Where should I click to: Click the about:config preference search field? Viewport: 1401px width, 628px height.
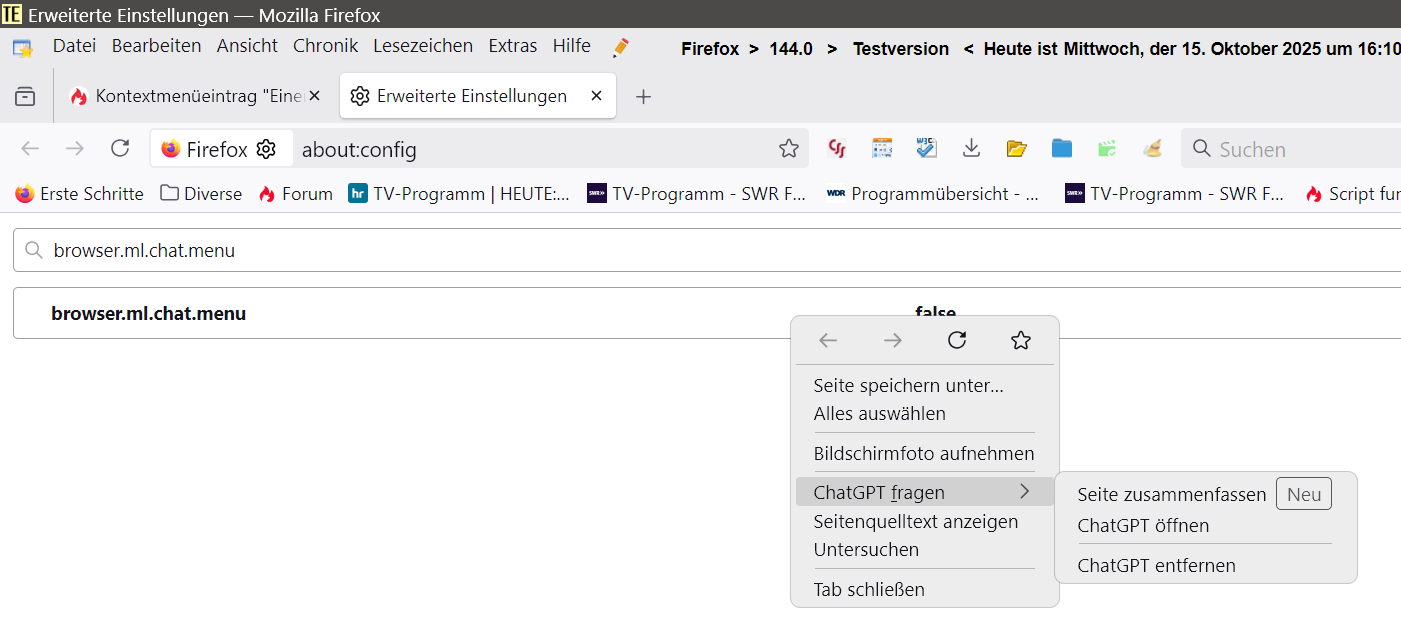coord(700,251)
